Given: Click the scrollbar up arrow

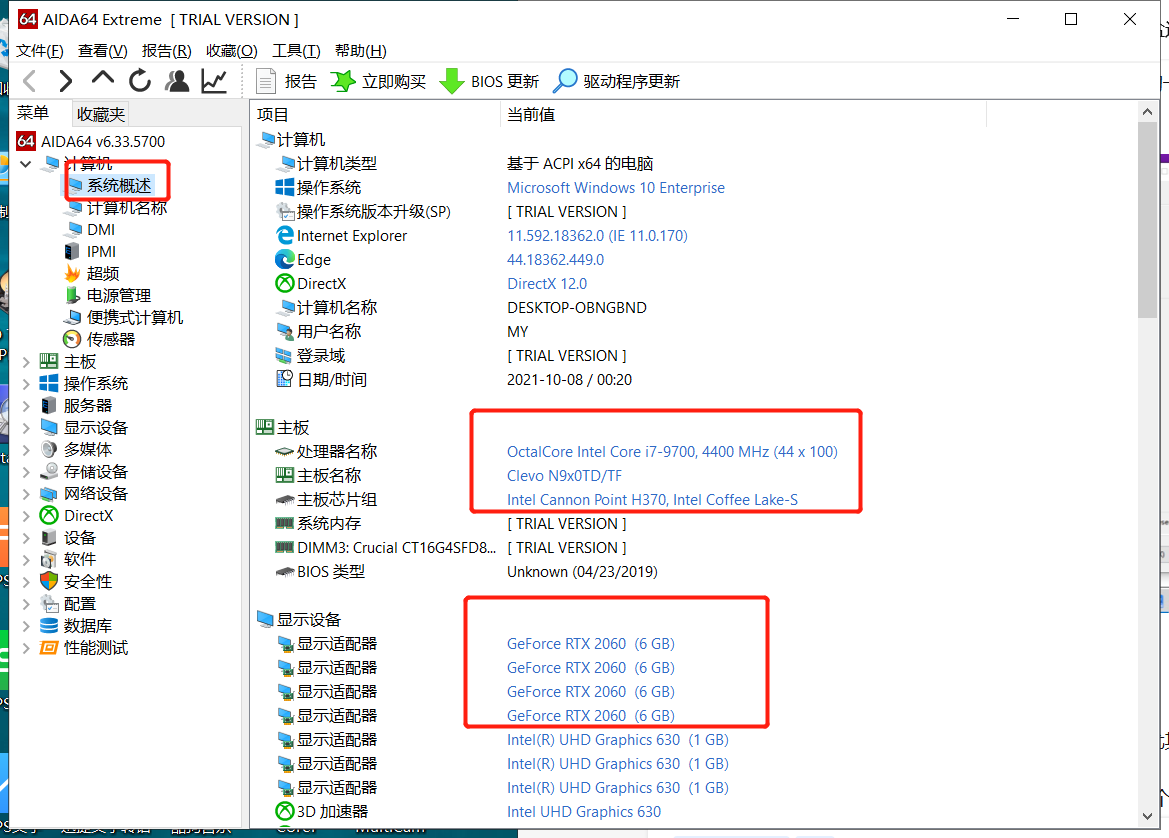Looking at the screenshot, I should 1147,112.
